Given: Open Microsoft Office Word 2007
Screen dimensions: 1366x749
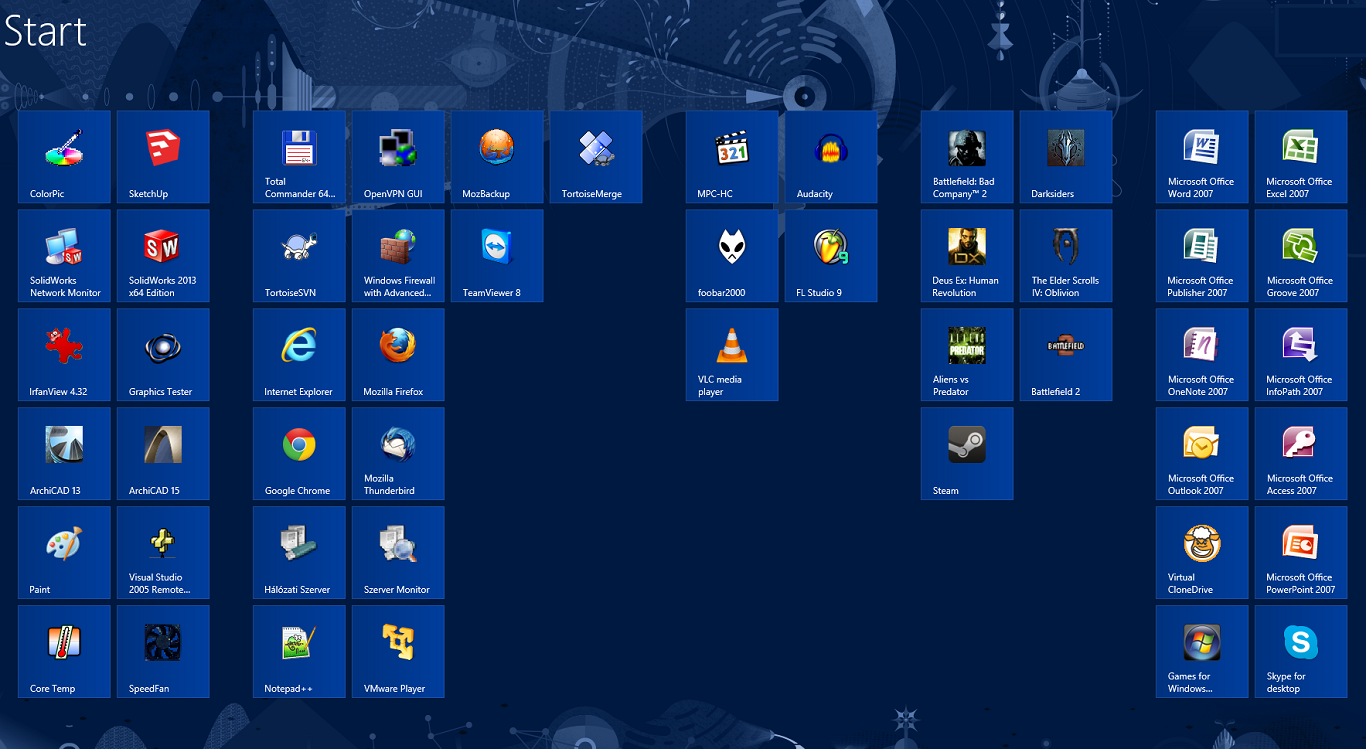Looking at the screenshot, I should click(1202, 157).
